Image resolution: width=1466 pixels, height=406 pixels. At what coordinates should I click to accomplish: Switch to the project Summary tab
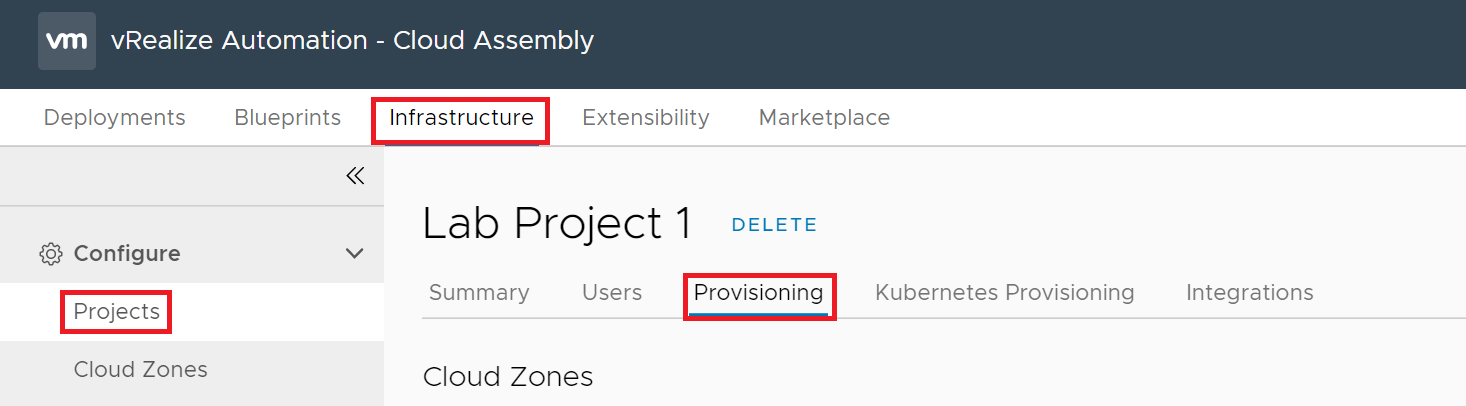point(479,293)
